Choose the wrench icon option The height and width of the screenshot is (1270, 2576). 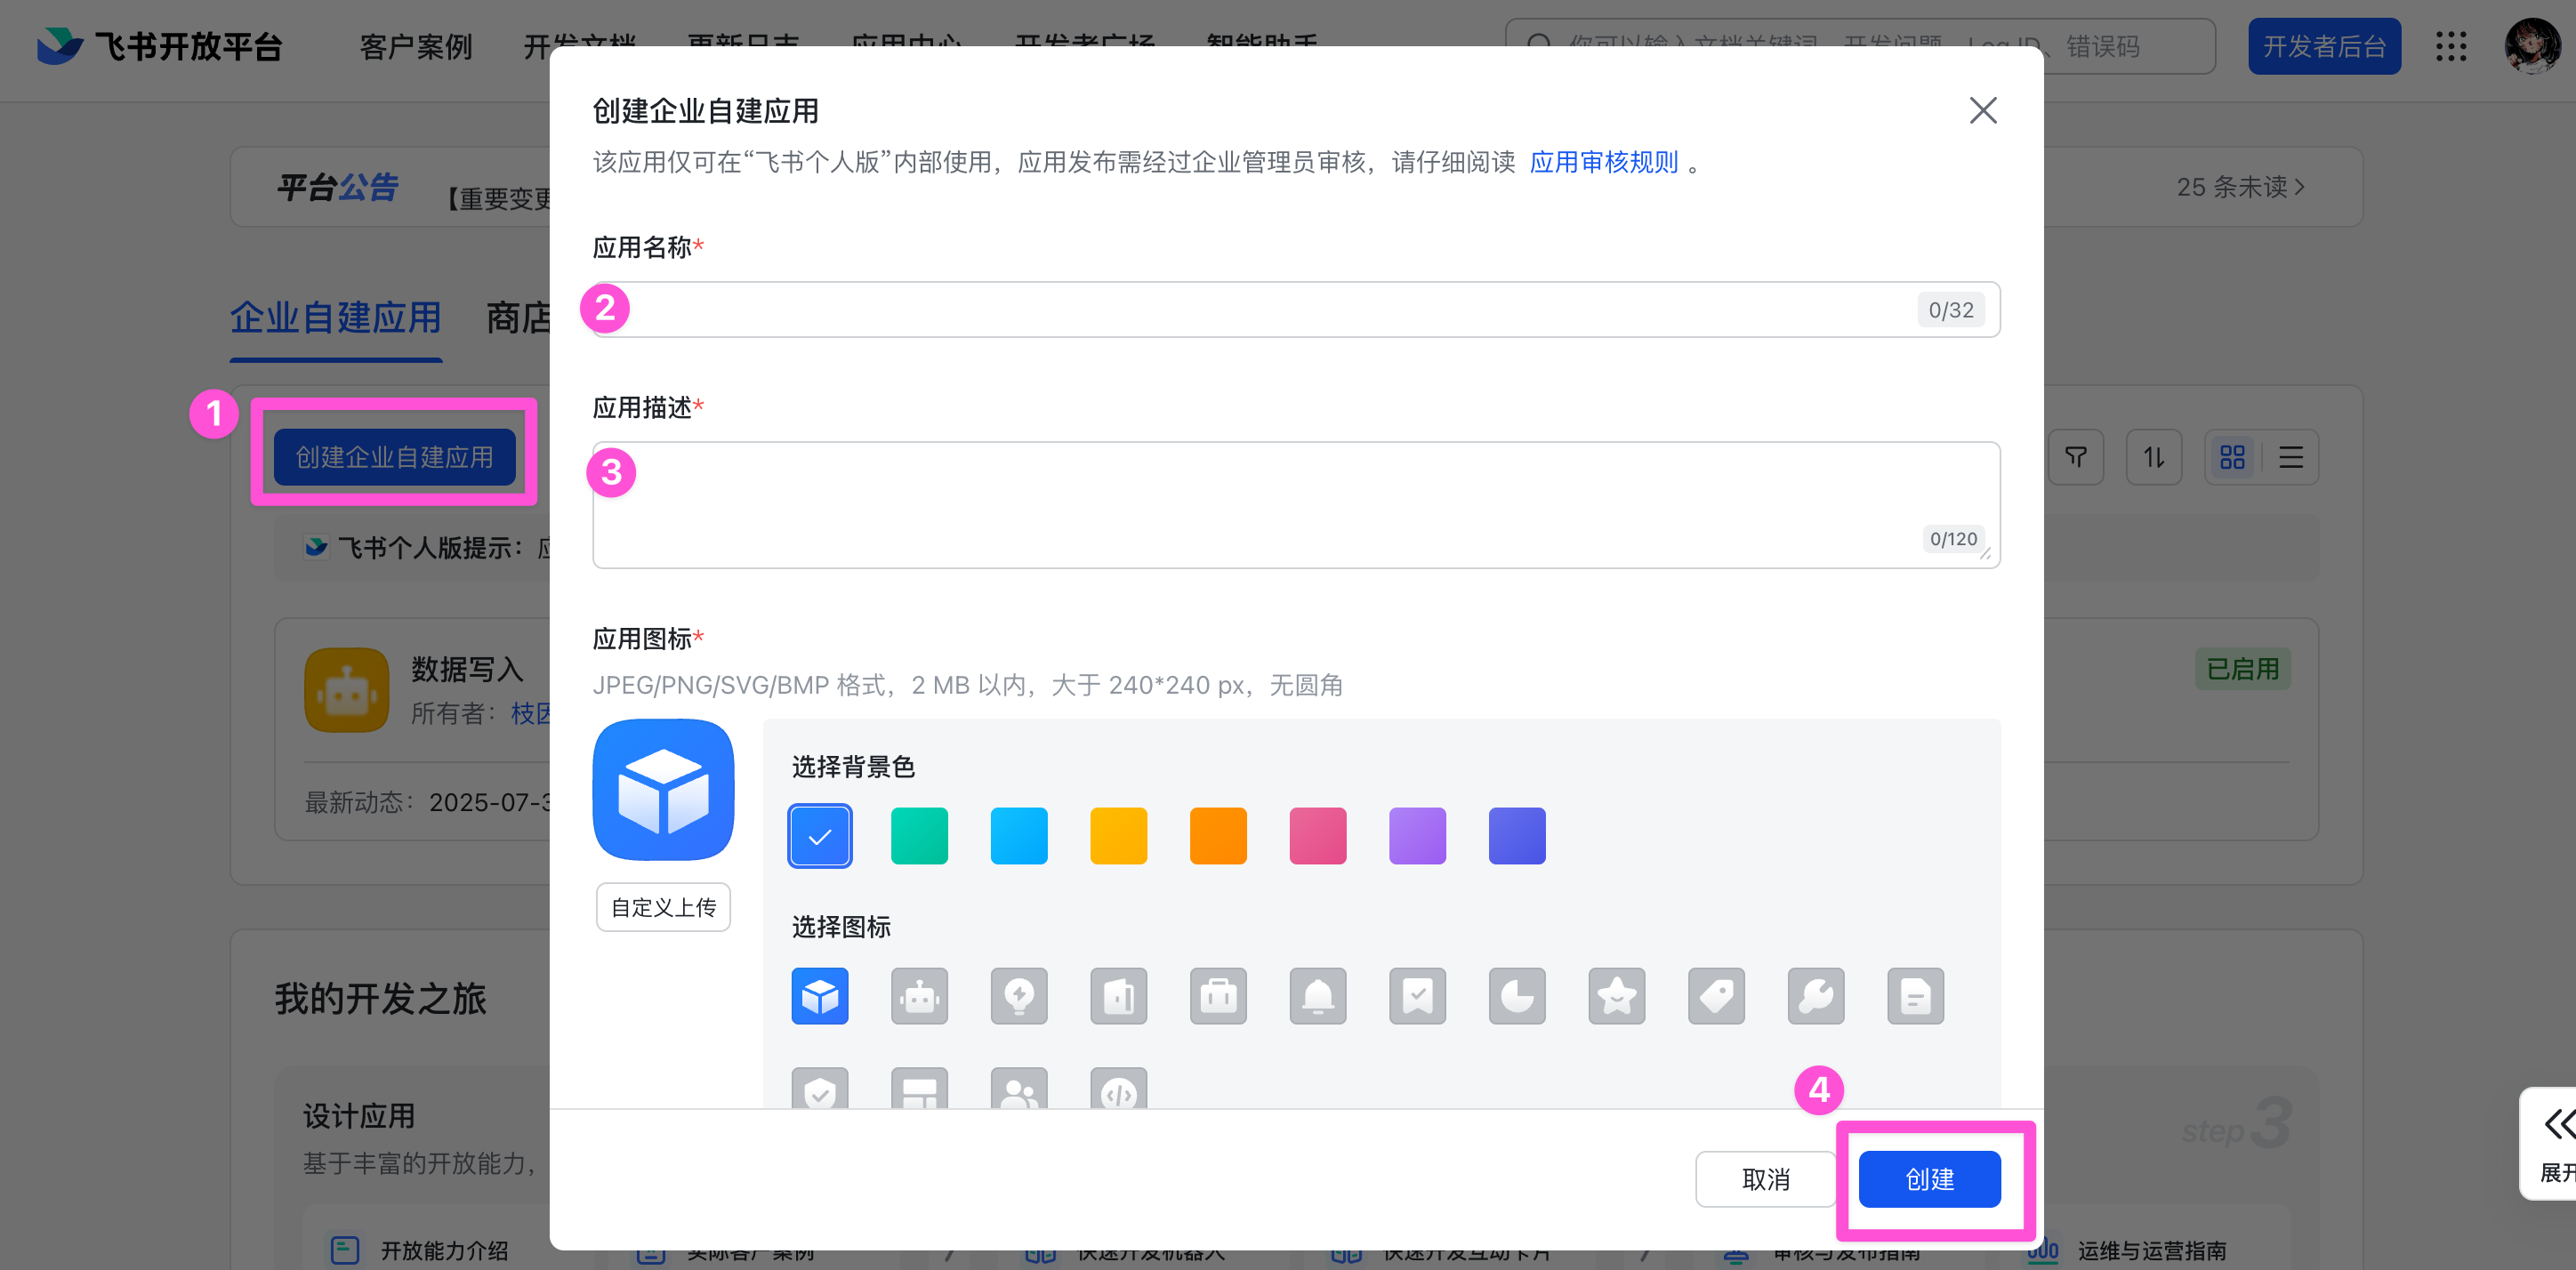1816,995
